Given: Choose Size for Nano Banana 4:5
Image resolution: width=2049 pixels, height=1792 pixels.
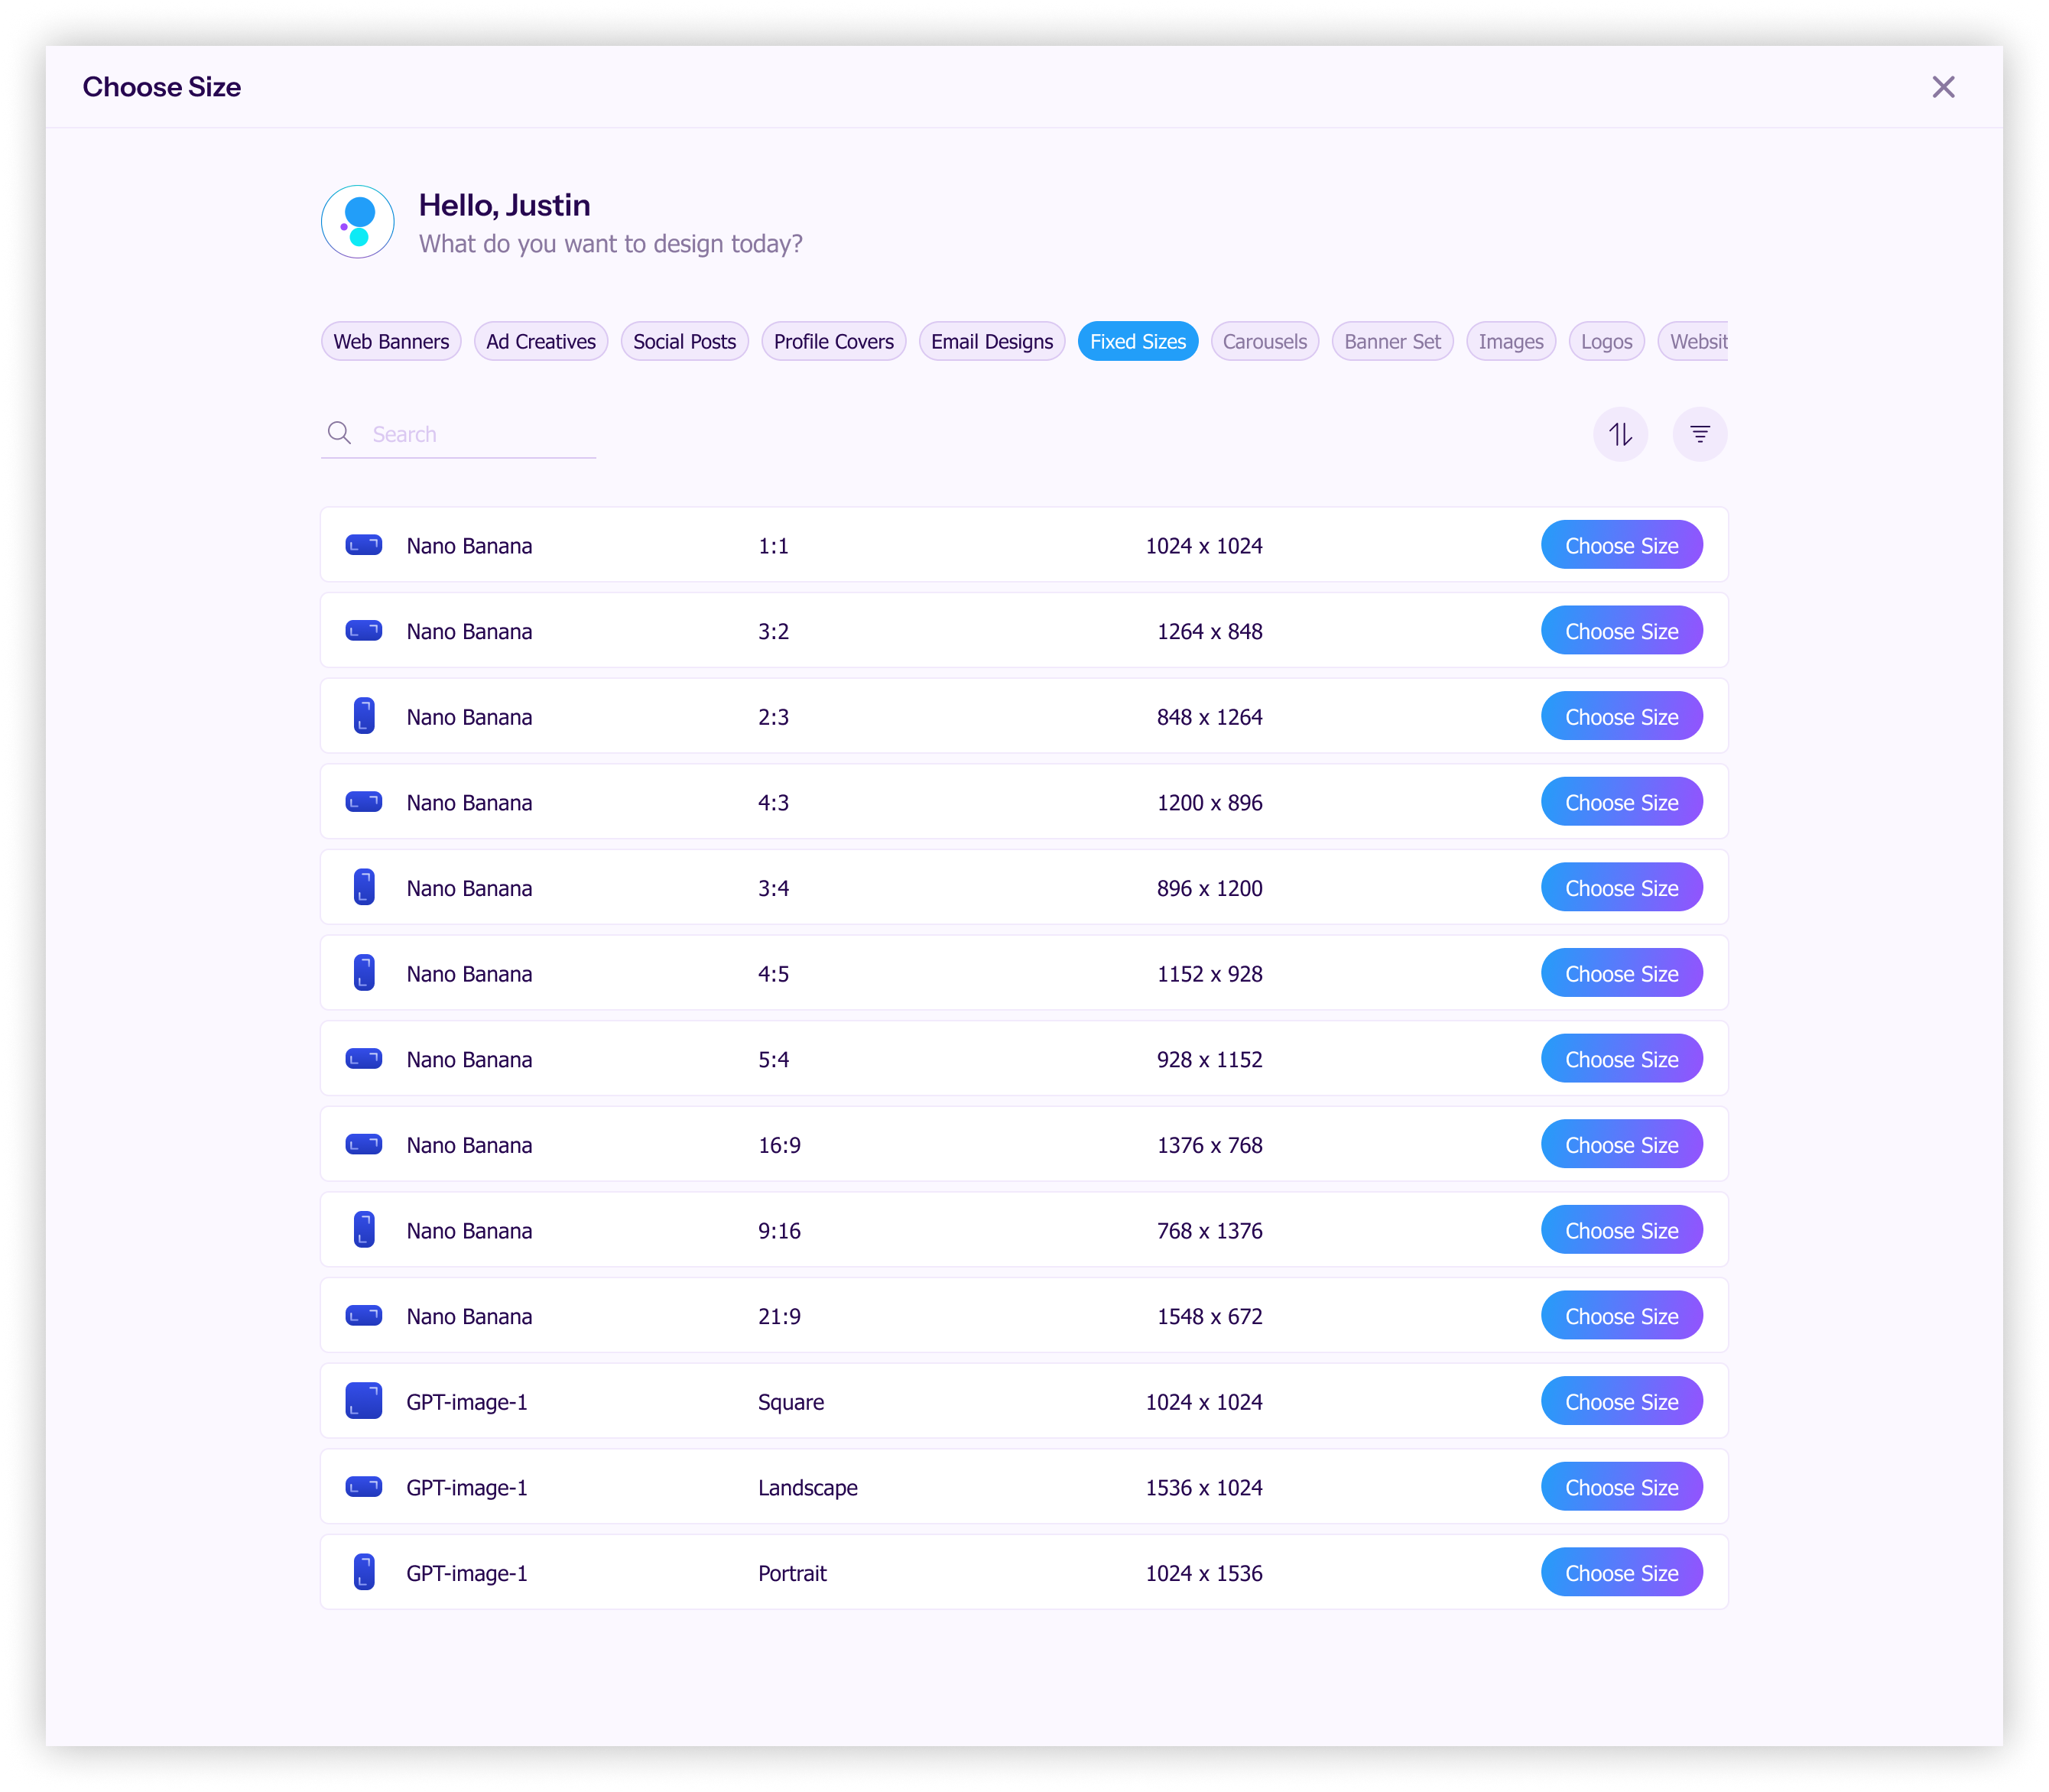Looking at the screenshot, I should coord(1622,973).
